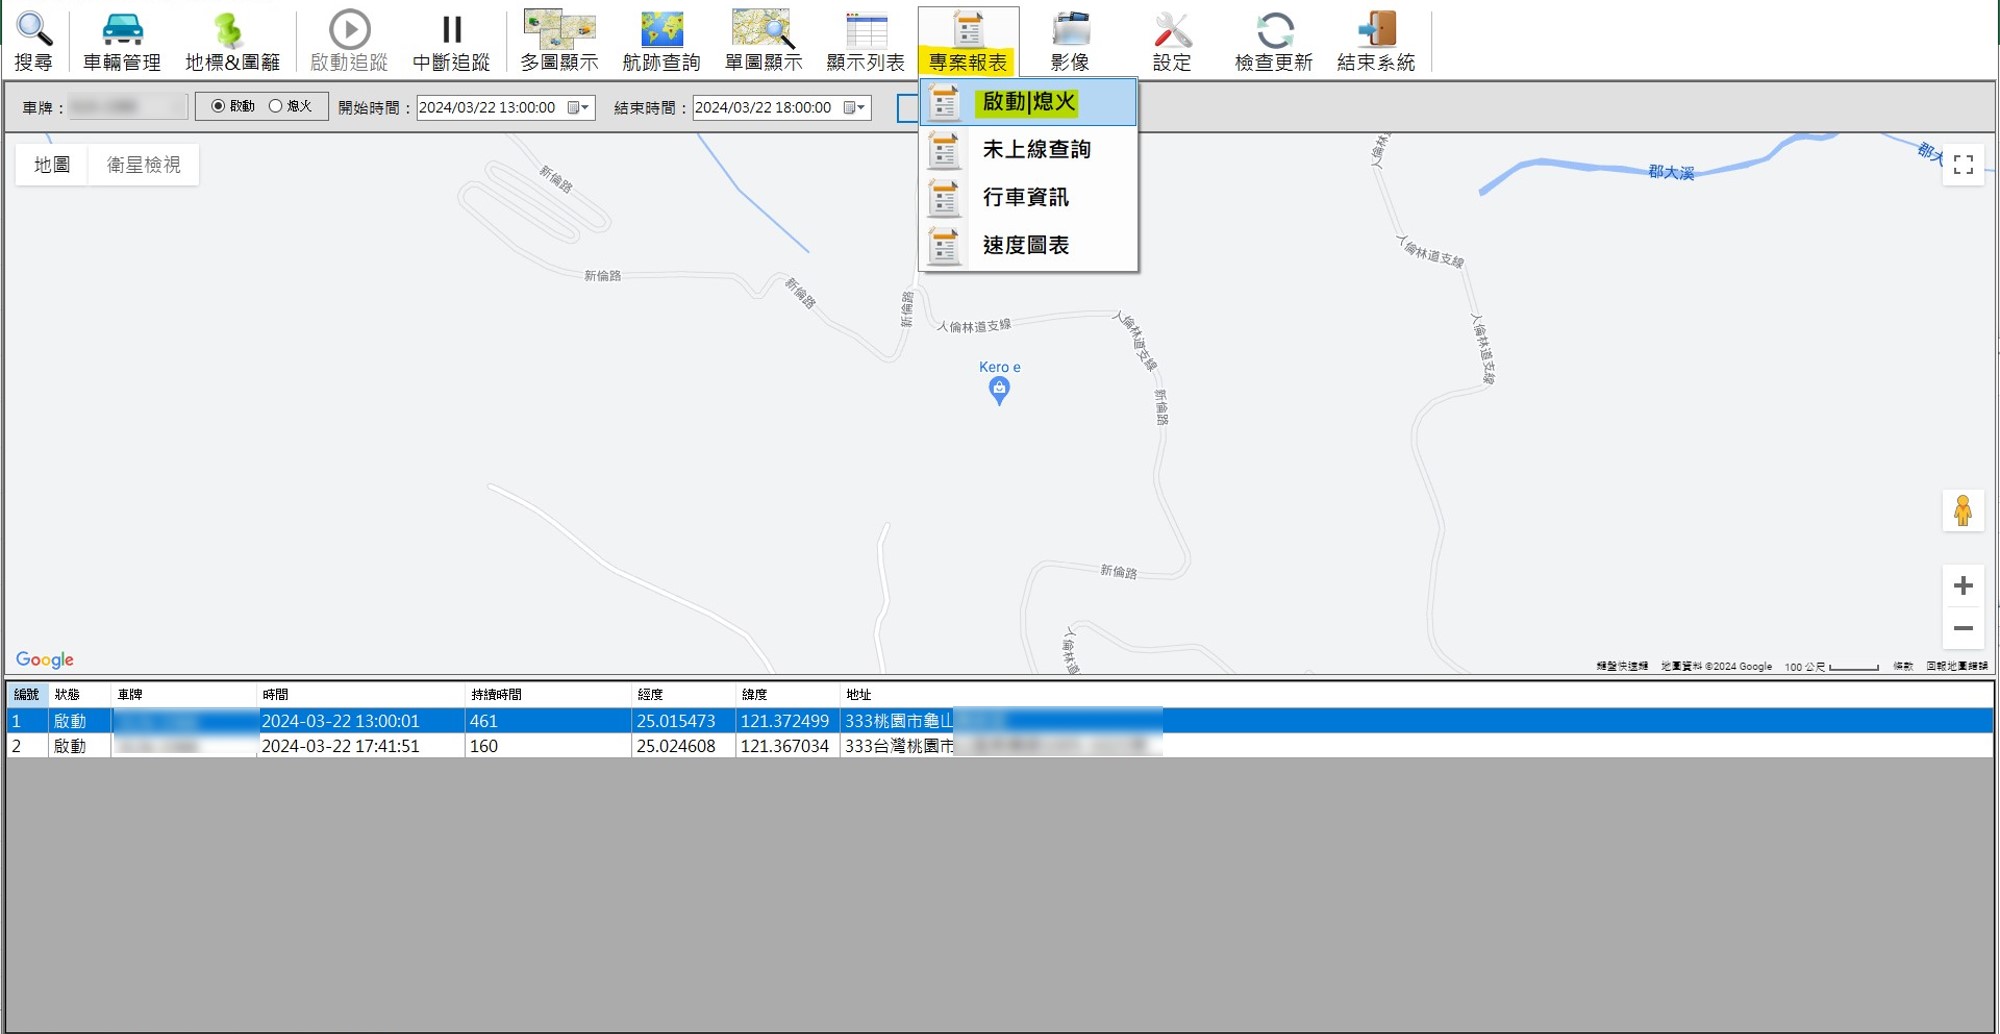The image size is (2000, 1034).
Task: Click the 結束時間 datetime value
Action: [764, 107]
